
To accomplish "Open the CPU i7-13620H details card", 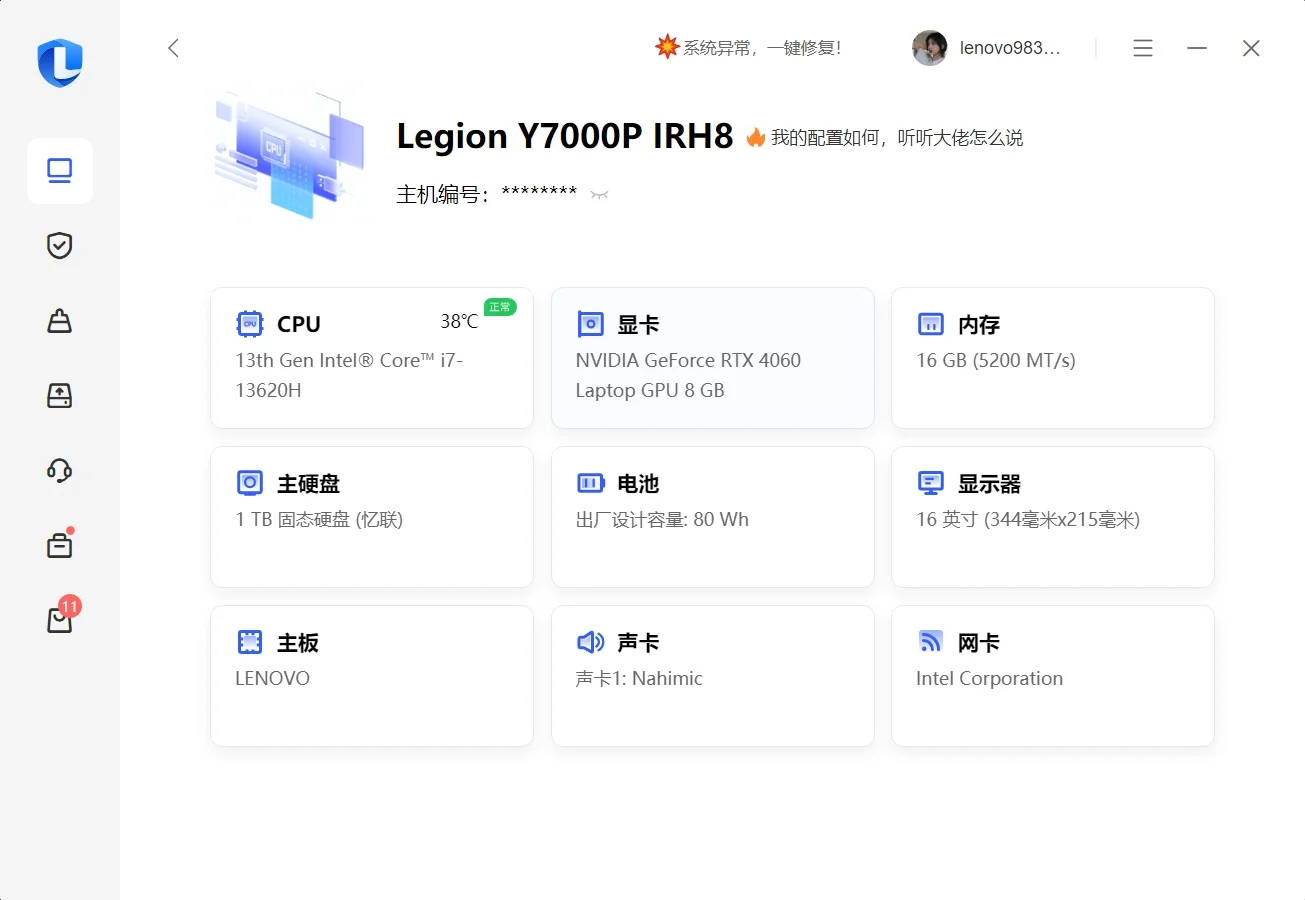I will [371, 358].
